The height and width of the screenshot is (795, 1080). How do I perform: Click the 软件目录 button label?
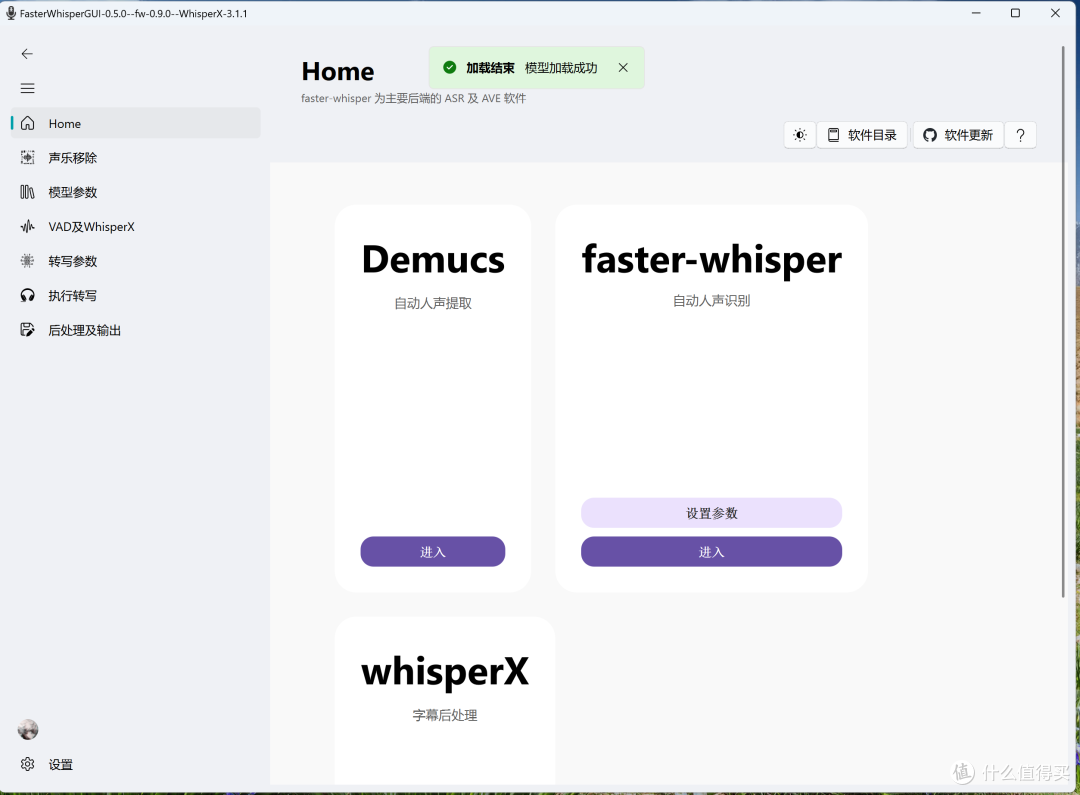click(x=872, y=135)
